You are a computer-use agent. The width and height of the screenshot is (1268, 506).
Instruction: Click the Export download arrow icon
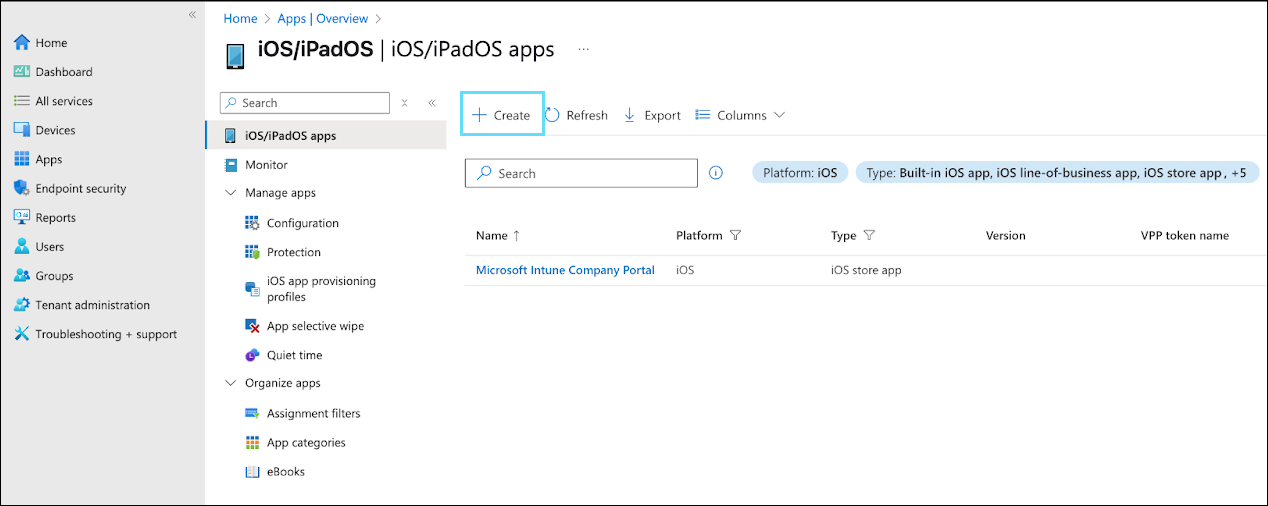[630, 115]
